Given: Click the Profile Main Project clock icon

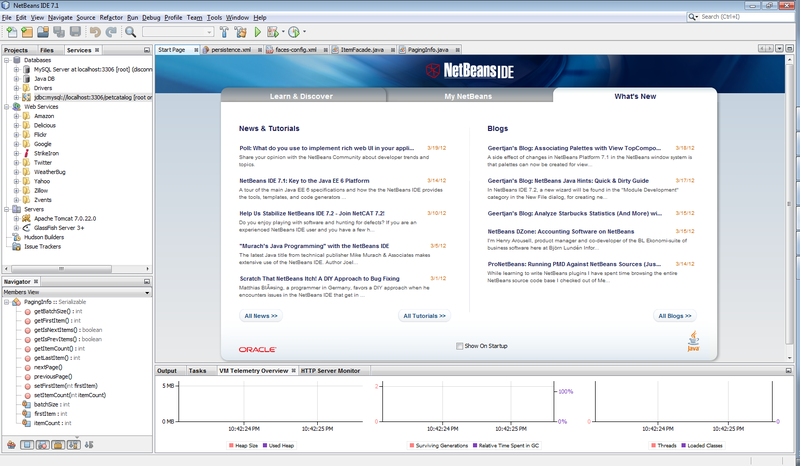Looking at the screenshot, I should [294, 32].
